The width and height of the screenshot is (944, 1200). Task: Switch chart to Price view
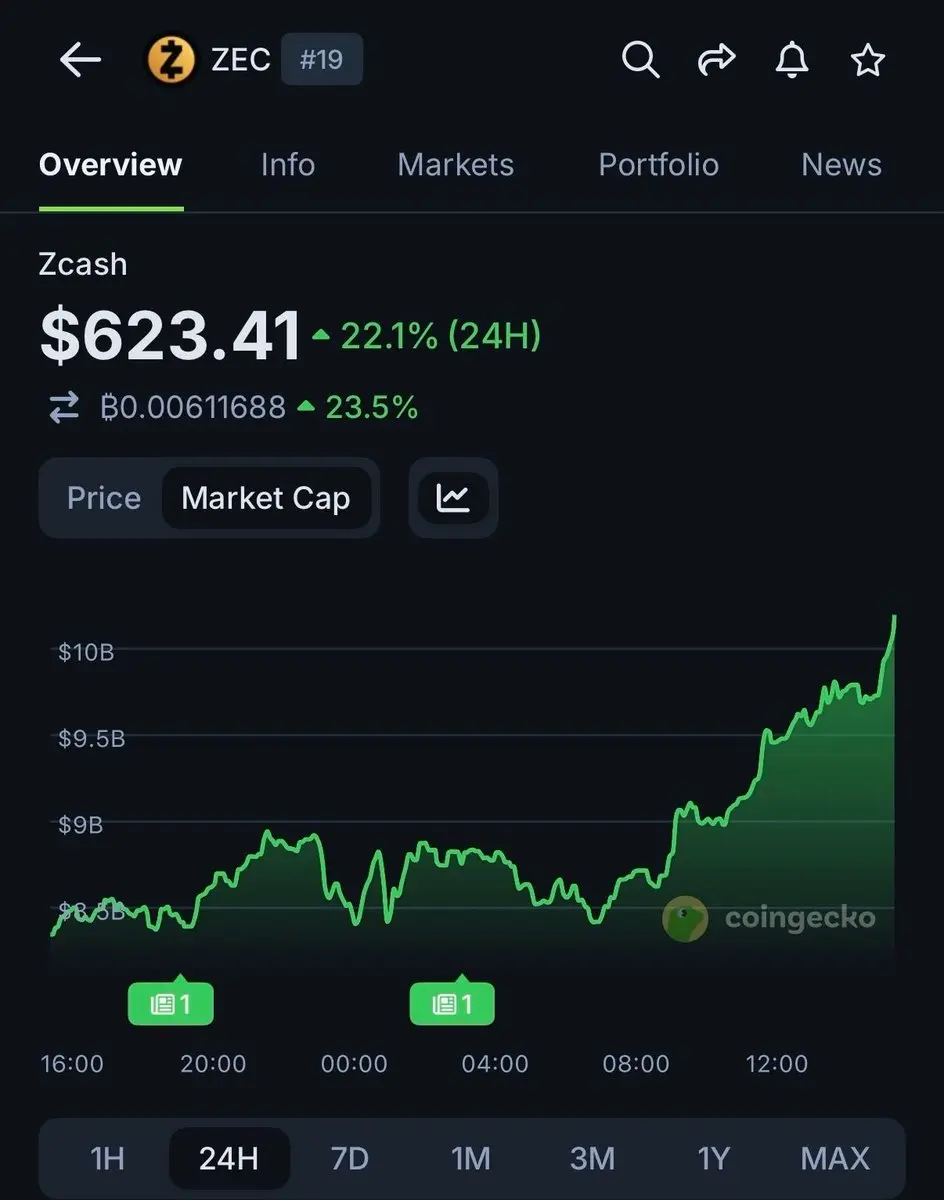coord(104,498)
